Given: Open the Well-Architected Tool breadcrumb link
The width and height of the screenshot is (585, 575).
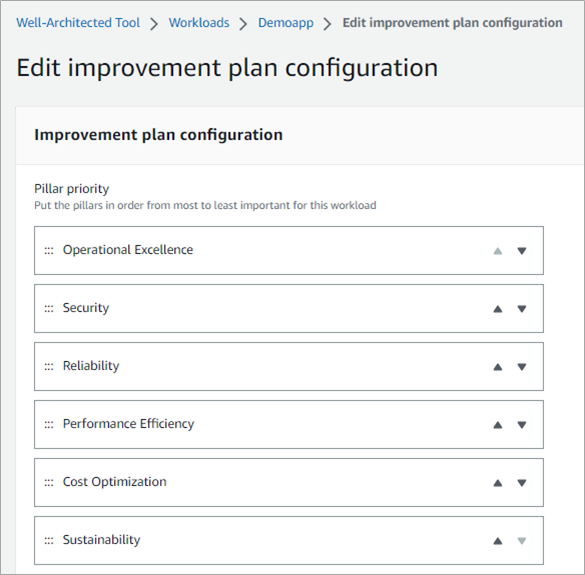Looking at the screenshot, I should click(x=78, y=23).
